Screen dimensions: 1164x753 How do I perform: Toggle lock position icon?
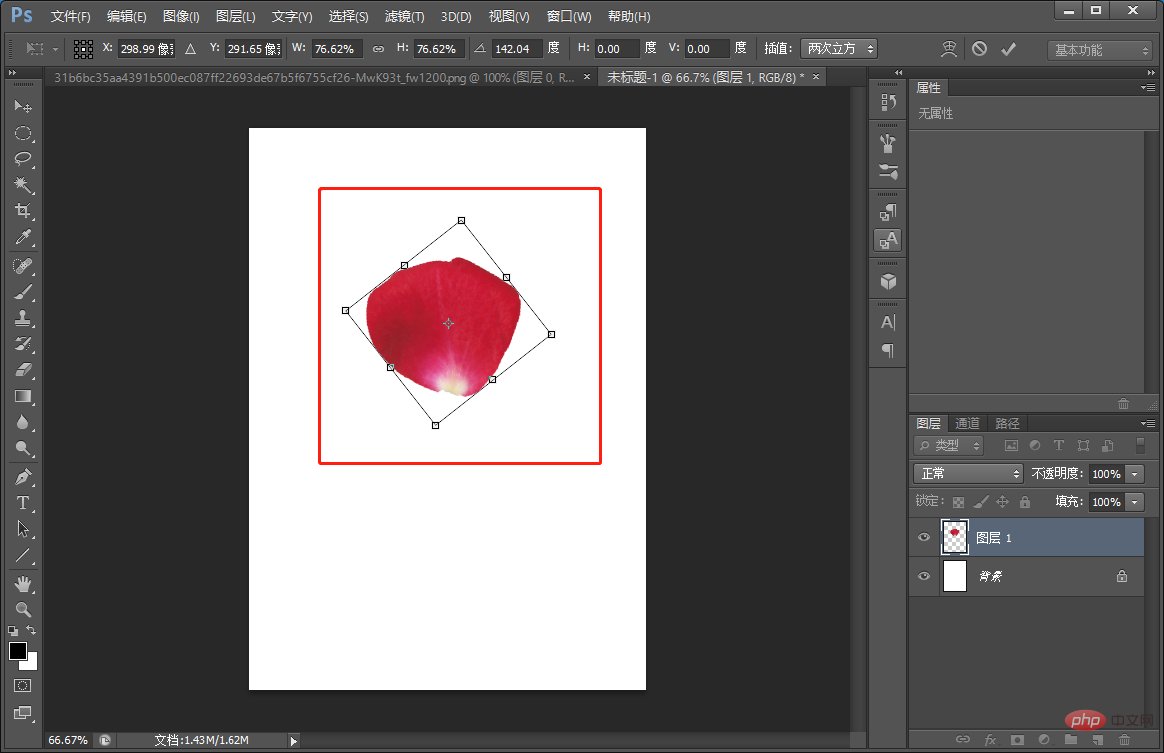(x=1003, y=502)
